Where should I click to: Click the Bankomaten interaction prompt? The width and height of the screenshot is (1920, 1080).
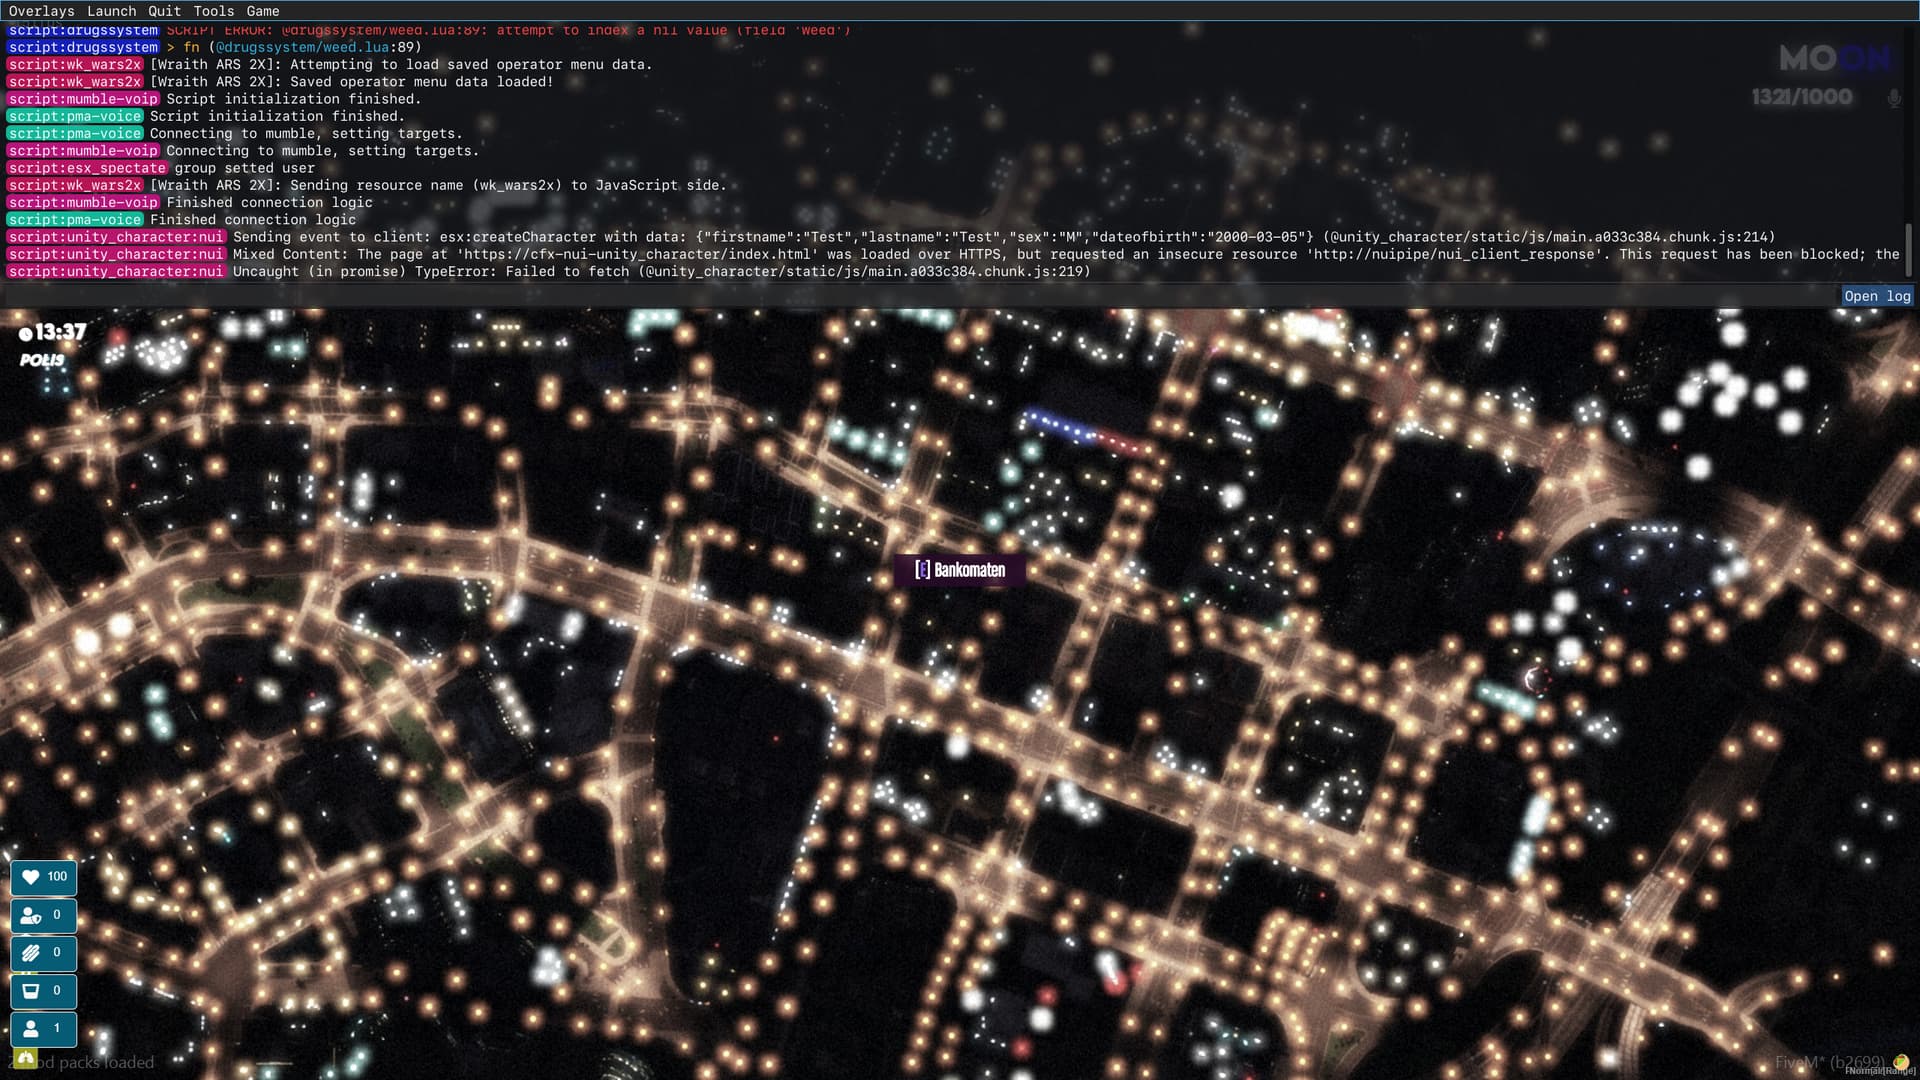[x=960, y=570]
